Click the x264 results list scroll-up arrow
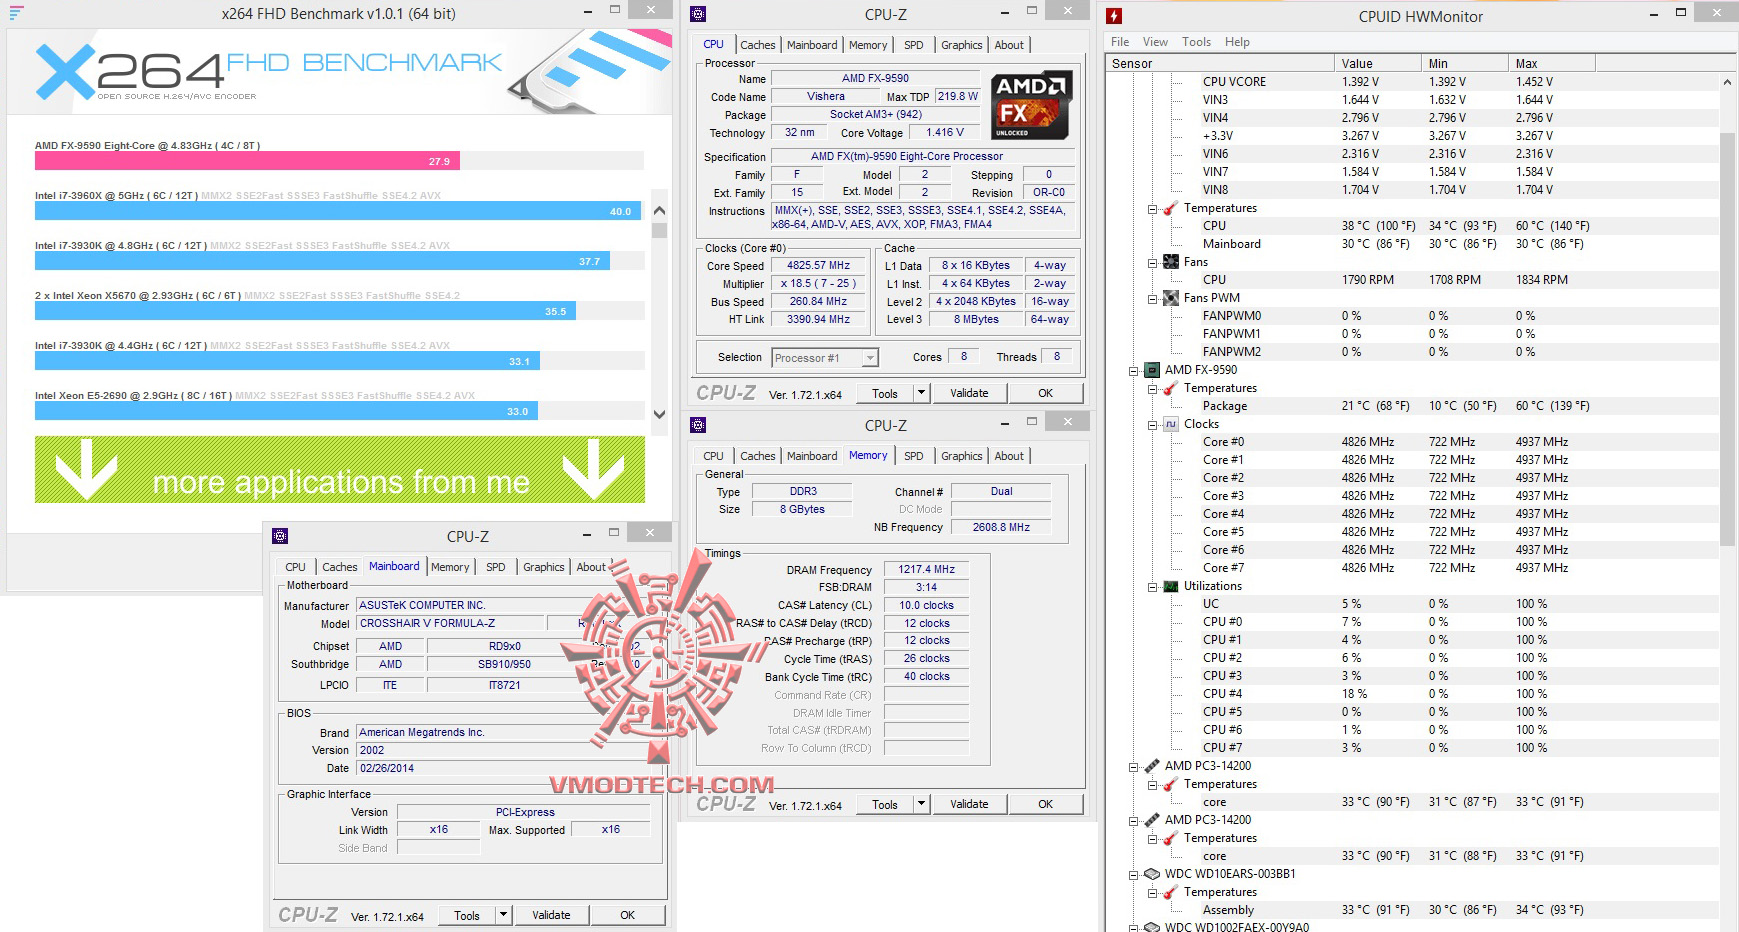The height and width of the screenshot is (932, 1739). point(659,210)
